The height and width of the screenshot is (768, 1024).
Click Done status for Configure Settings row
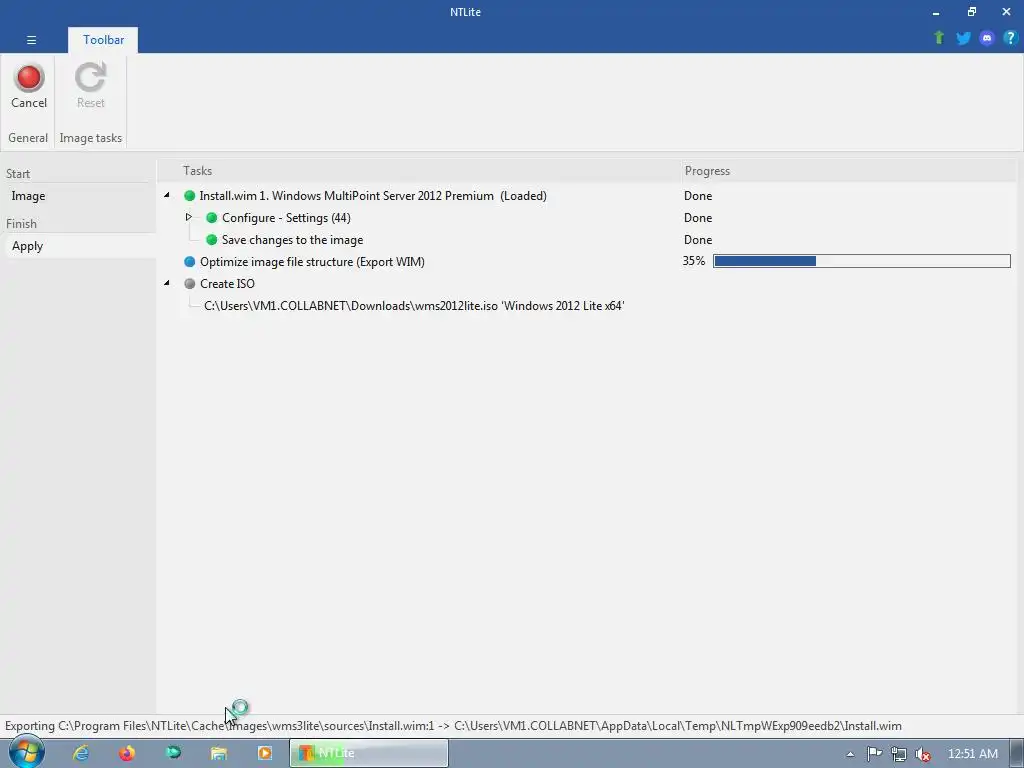[x=698, y=218]
